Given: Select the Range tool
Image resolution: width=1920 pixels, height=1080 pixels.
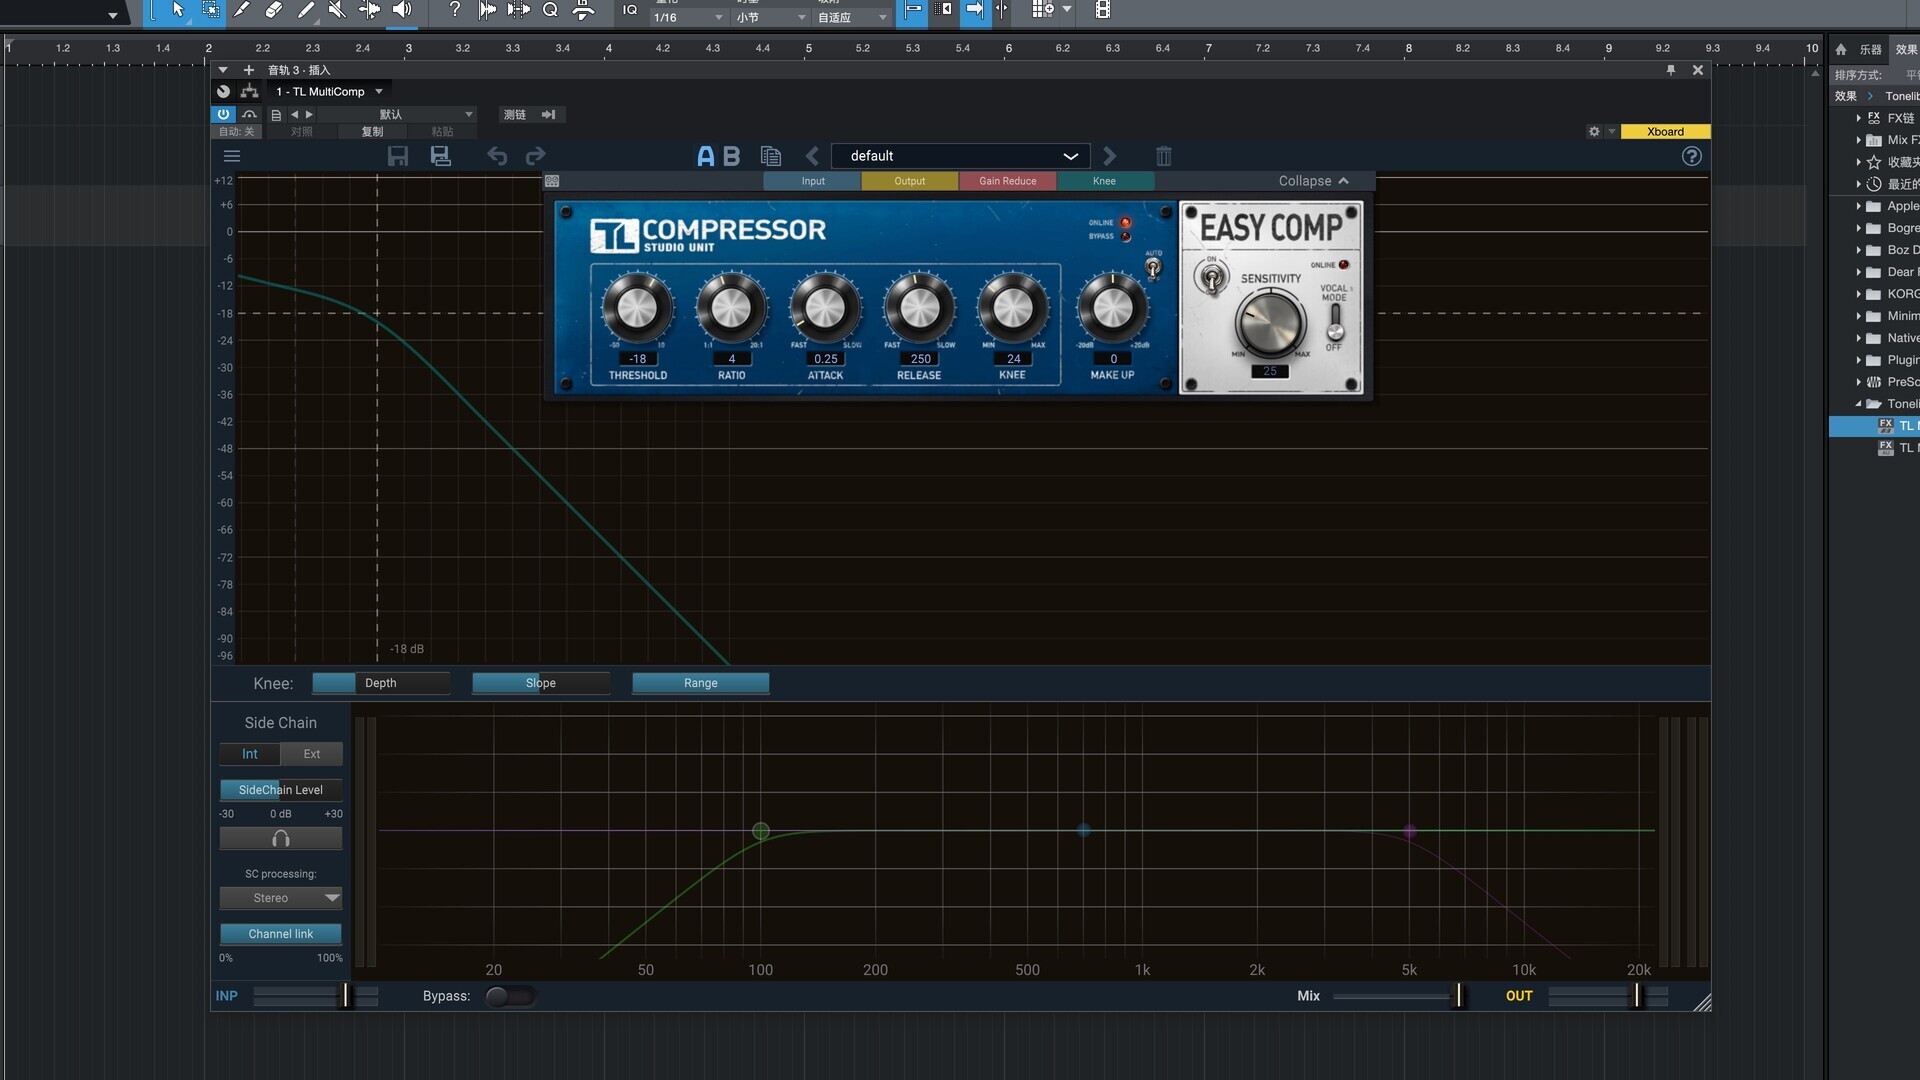Looking at the screenshot, I should (x=211, y=10).
